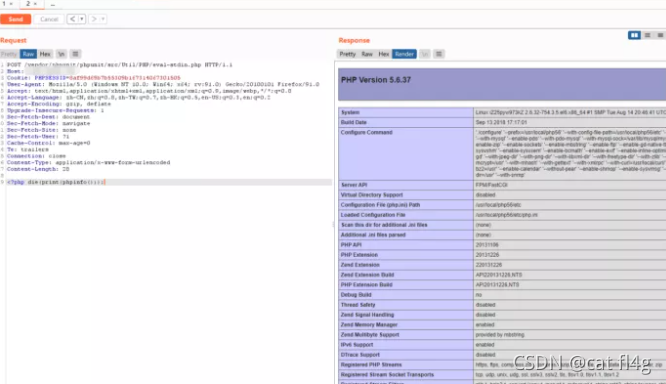The width and height of the screenshot is (666, 384).
Task: Select Repeater tab 2
Action: coord(28,4)
